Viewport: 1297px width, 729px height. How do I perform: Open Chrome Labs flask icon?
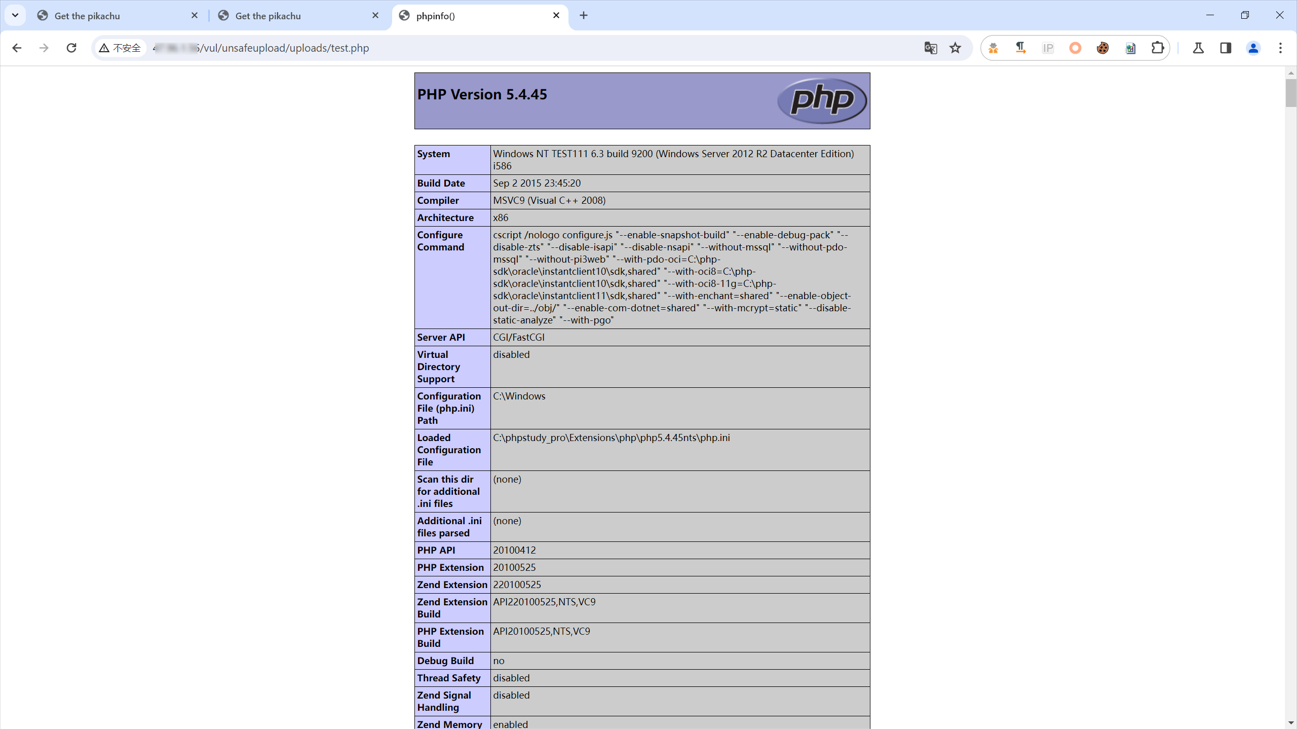coord(1198,48)
